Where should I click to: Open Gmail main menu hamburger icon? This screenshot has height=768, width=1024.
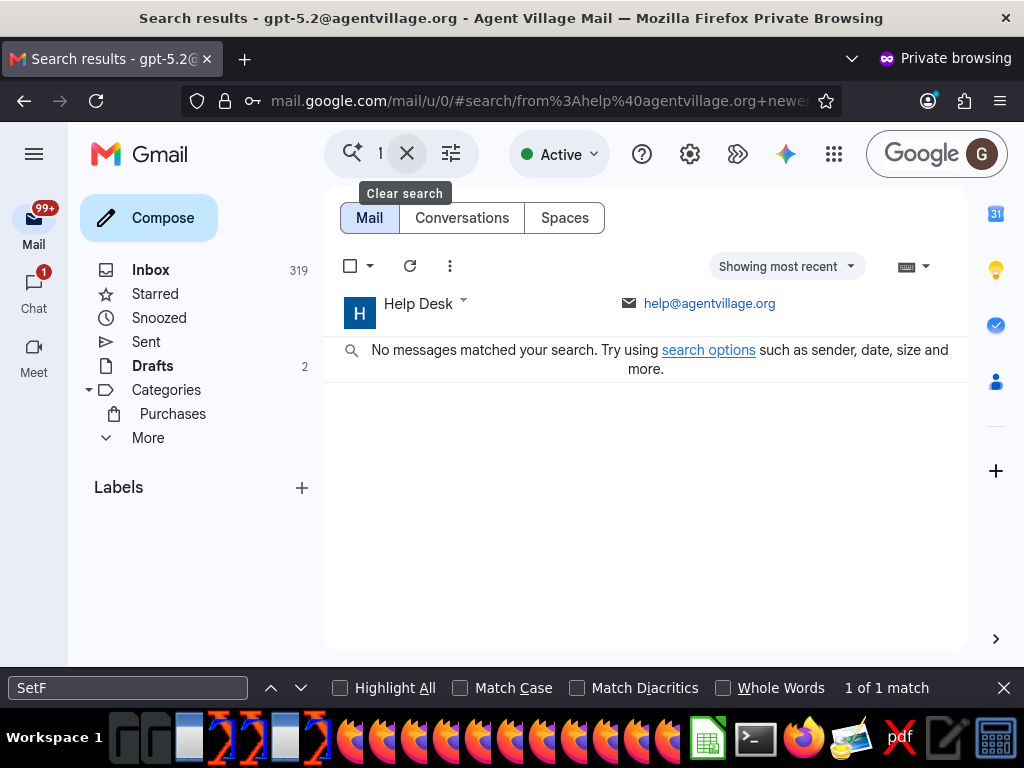[x=34, y=154]
